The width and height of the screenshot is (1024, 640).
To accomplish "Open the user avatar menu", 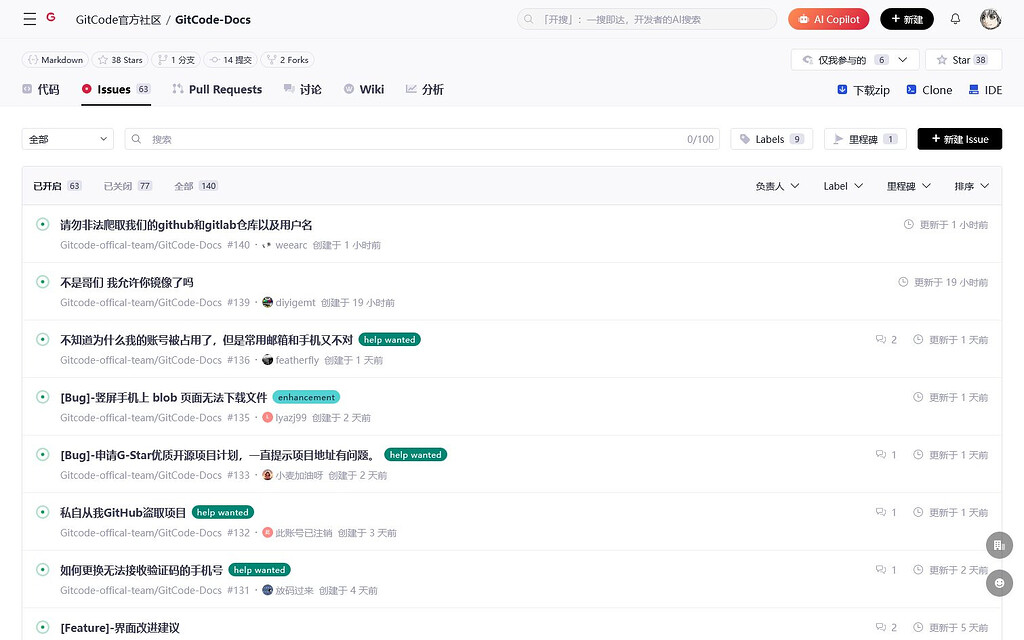I will point(990,19).
